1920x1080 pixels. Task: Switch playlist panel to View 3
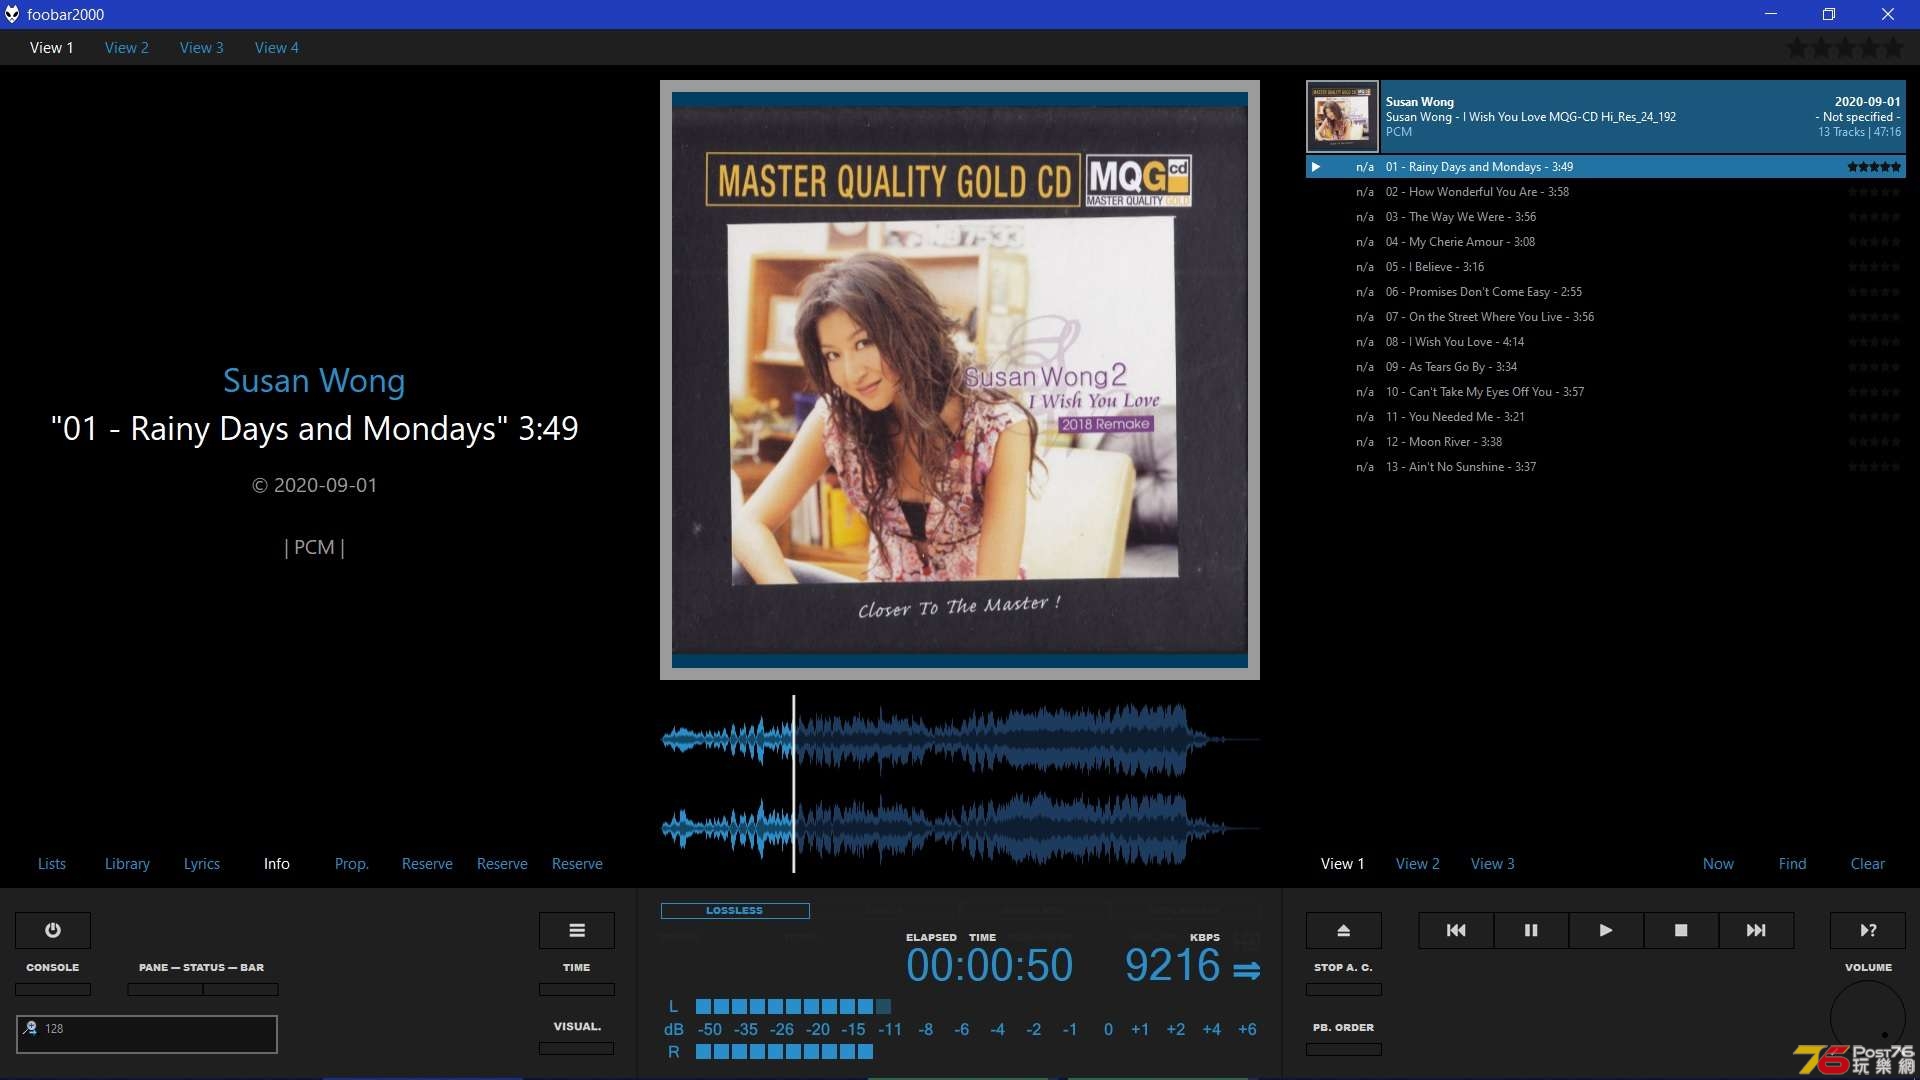pos(1493,864)
